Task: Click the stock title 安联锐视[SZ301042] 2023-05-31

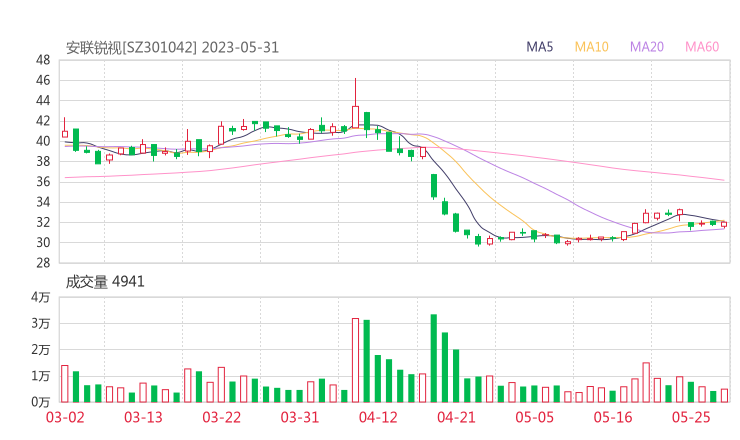Action: [x=172, y=48]
